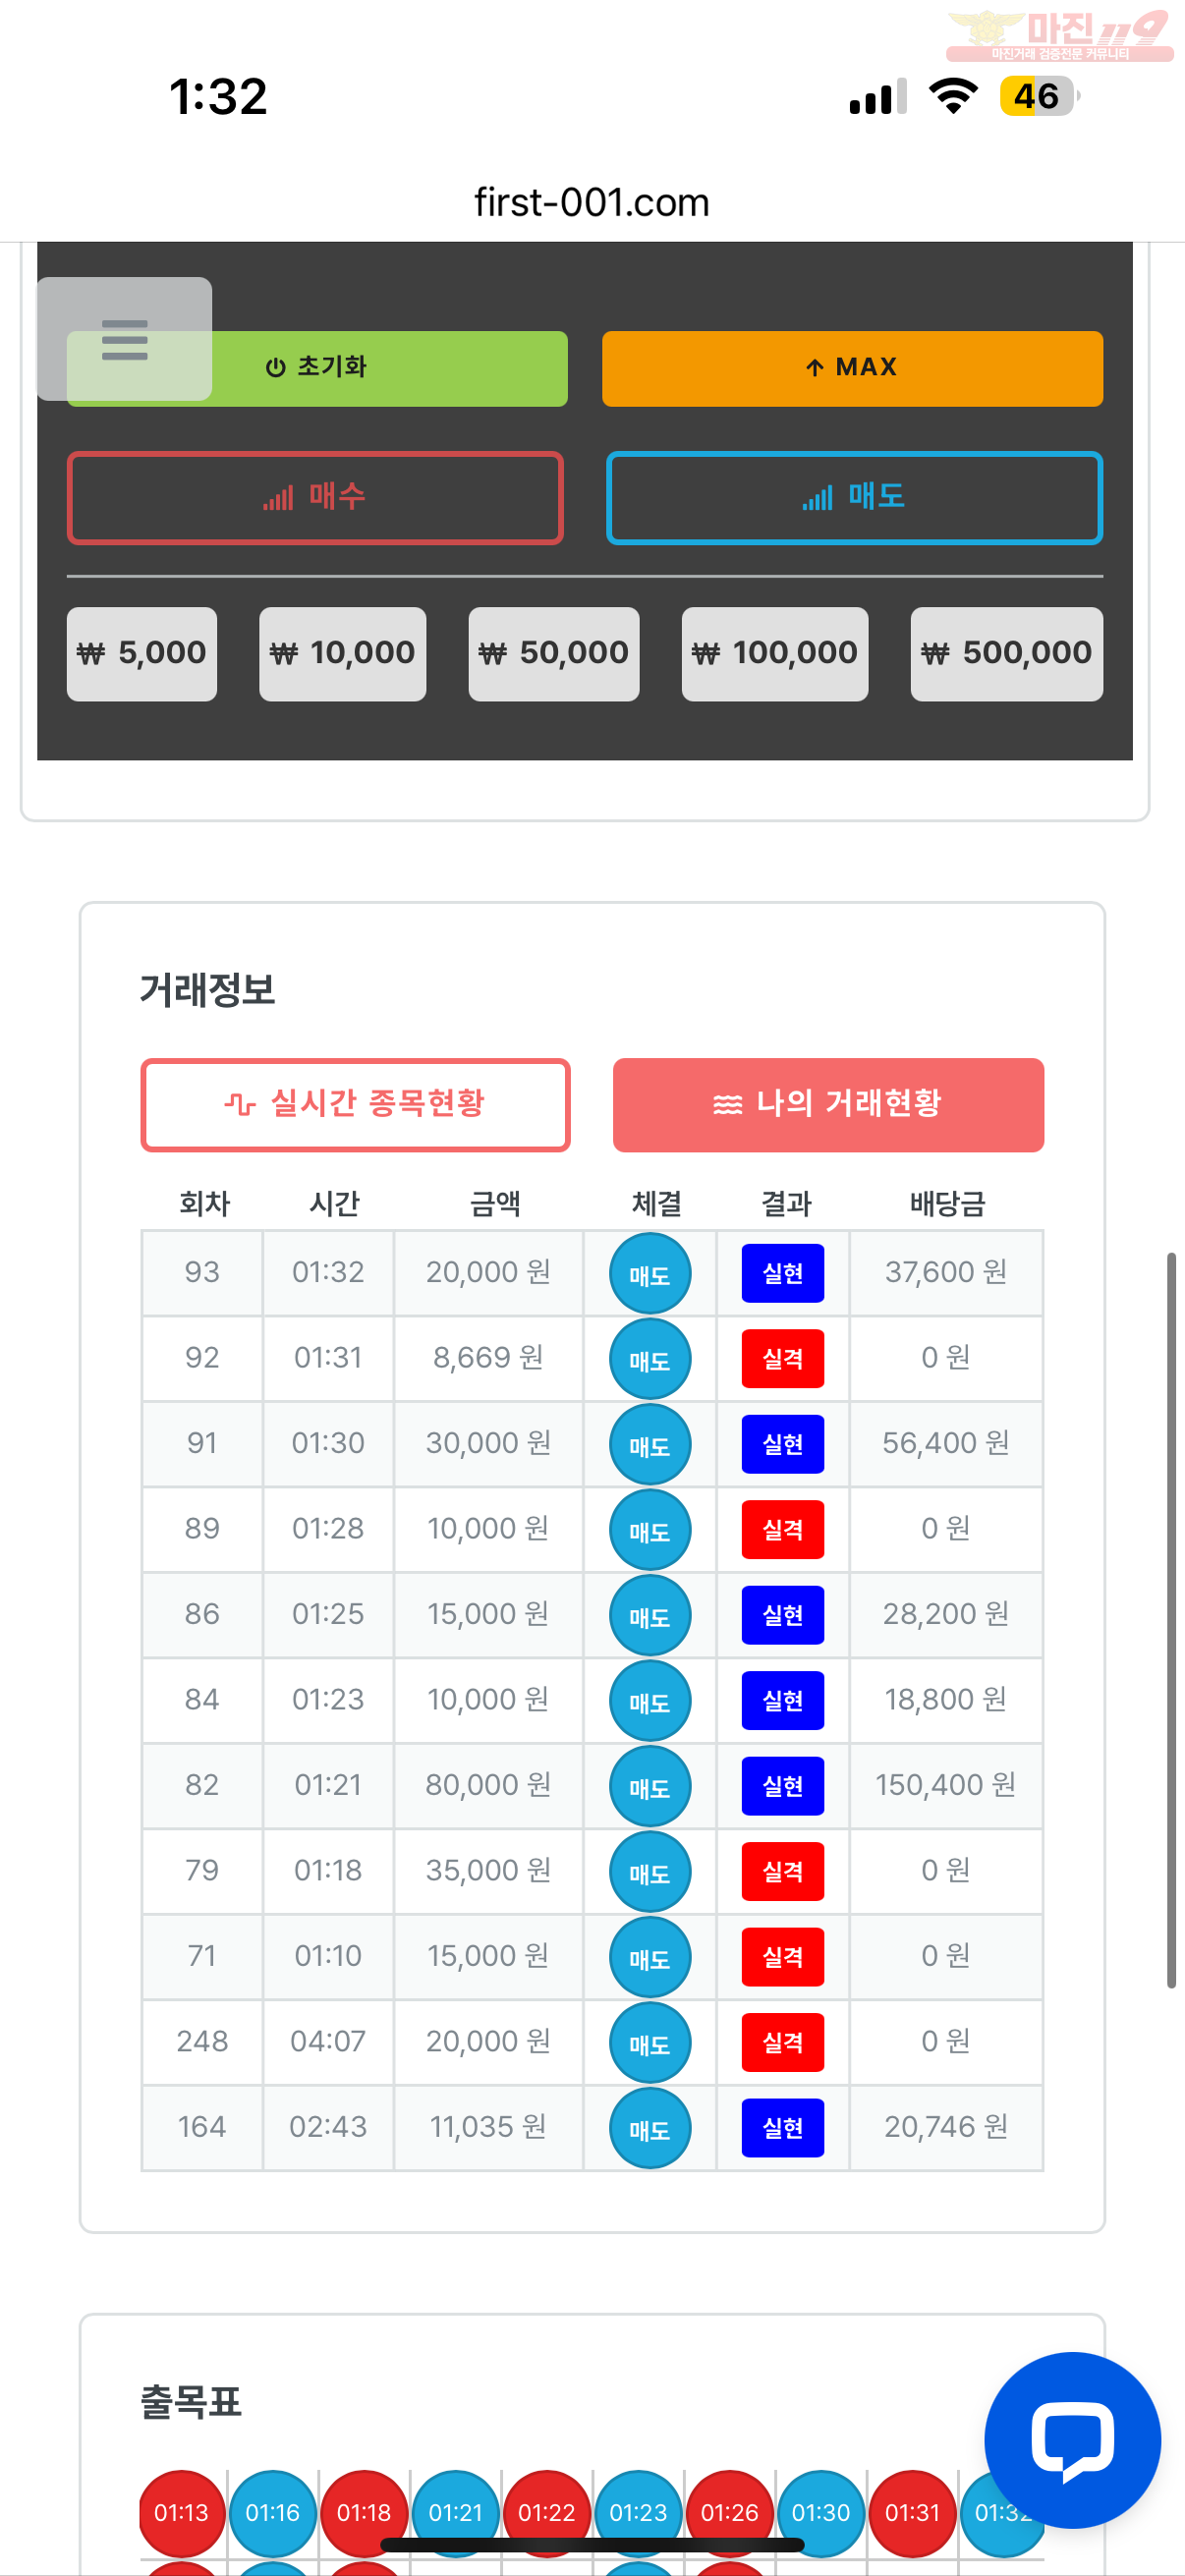Click the page scrollbar on right edge
This screenshot has width=1185, height=2576.
[x=1171, y=1620]
